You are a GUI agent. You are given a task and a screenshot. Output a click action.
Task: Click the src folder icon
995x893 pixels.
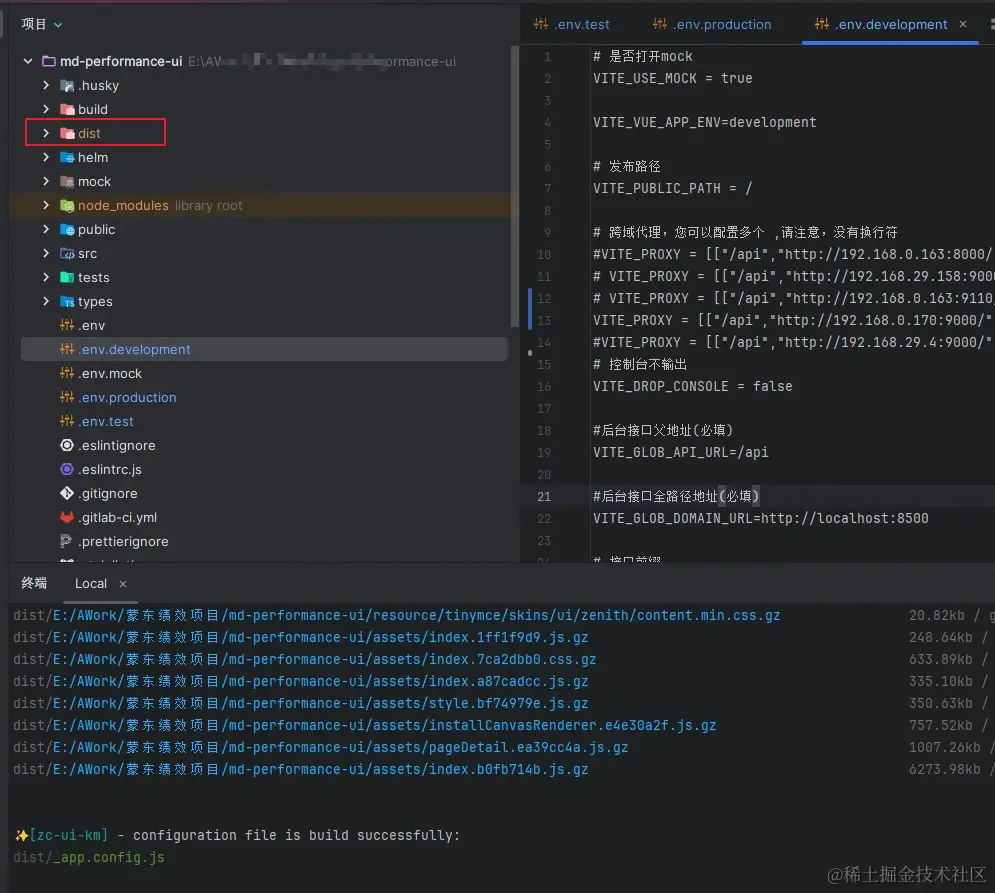[67, 253]
